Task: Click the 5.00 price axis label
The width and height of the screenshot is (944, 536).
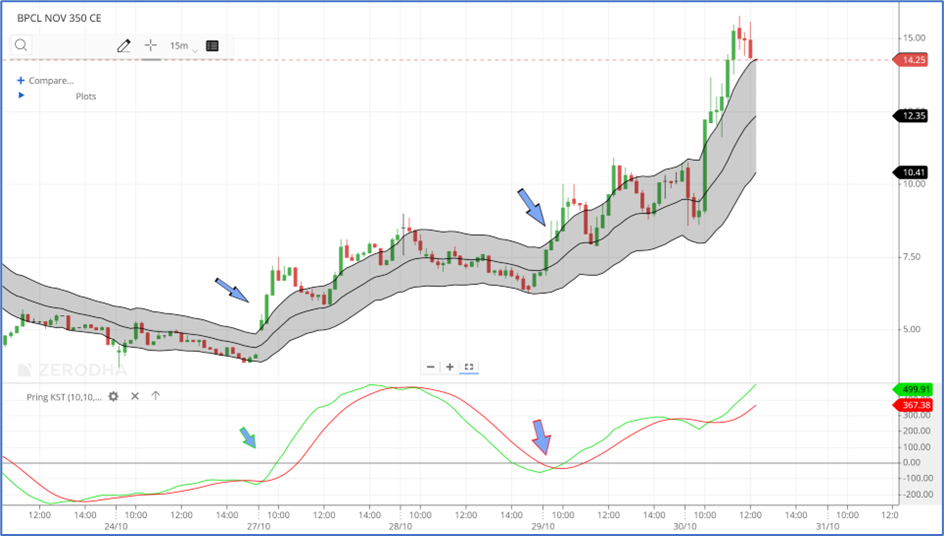Action: pos(911,329)
